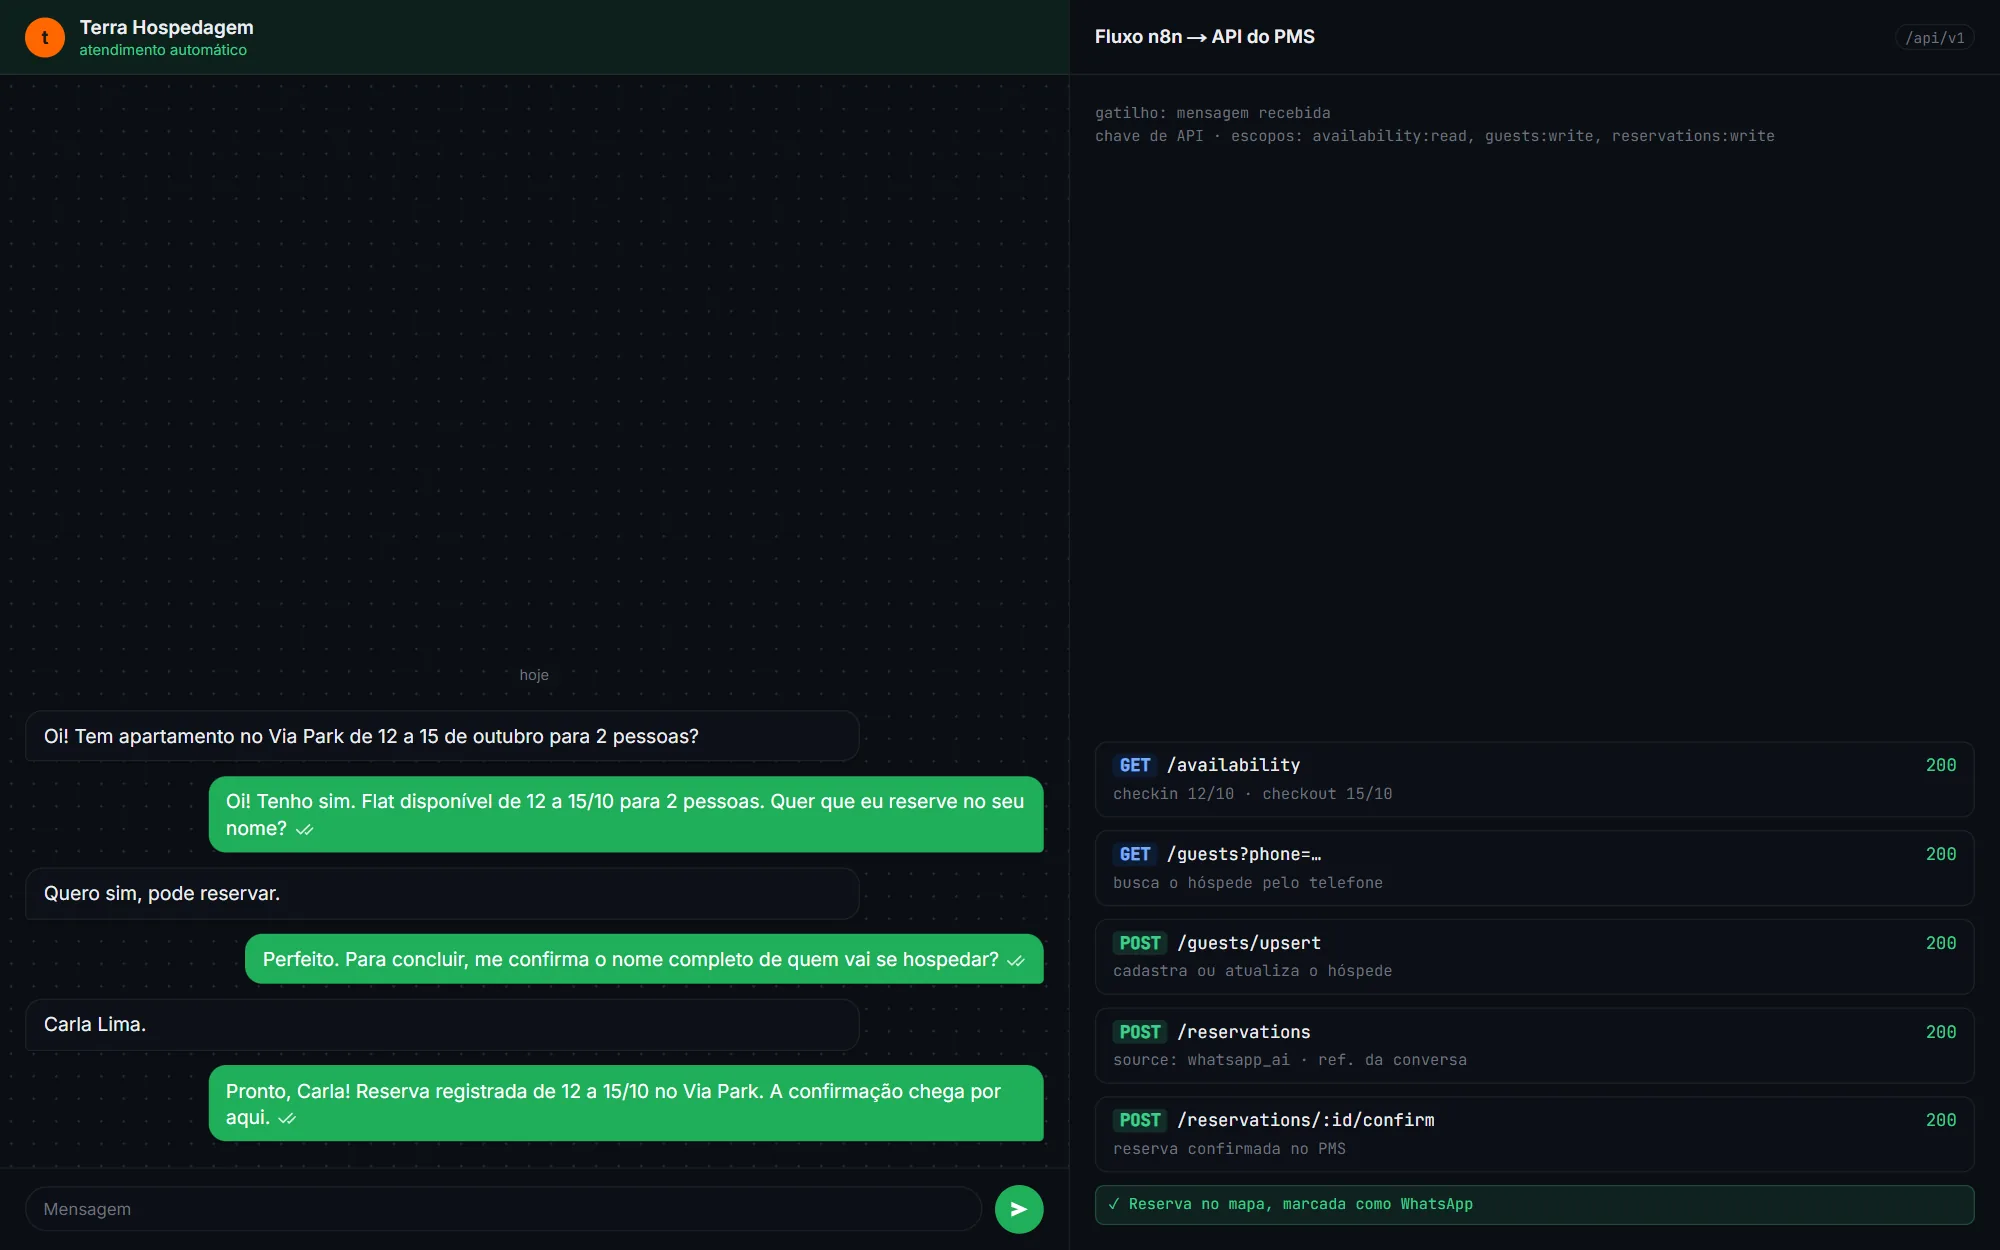Click the 200 status of /reservations/:id/confirm

tap(1941, 1120)
